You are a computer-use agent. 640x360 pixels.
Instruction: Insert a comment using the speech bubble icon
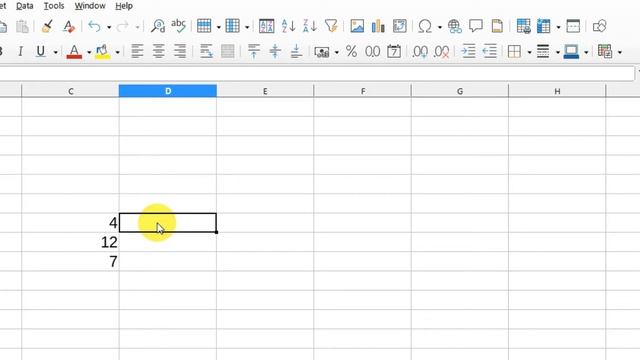click(476, 26)
